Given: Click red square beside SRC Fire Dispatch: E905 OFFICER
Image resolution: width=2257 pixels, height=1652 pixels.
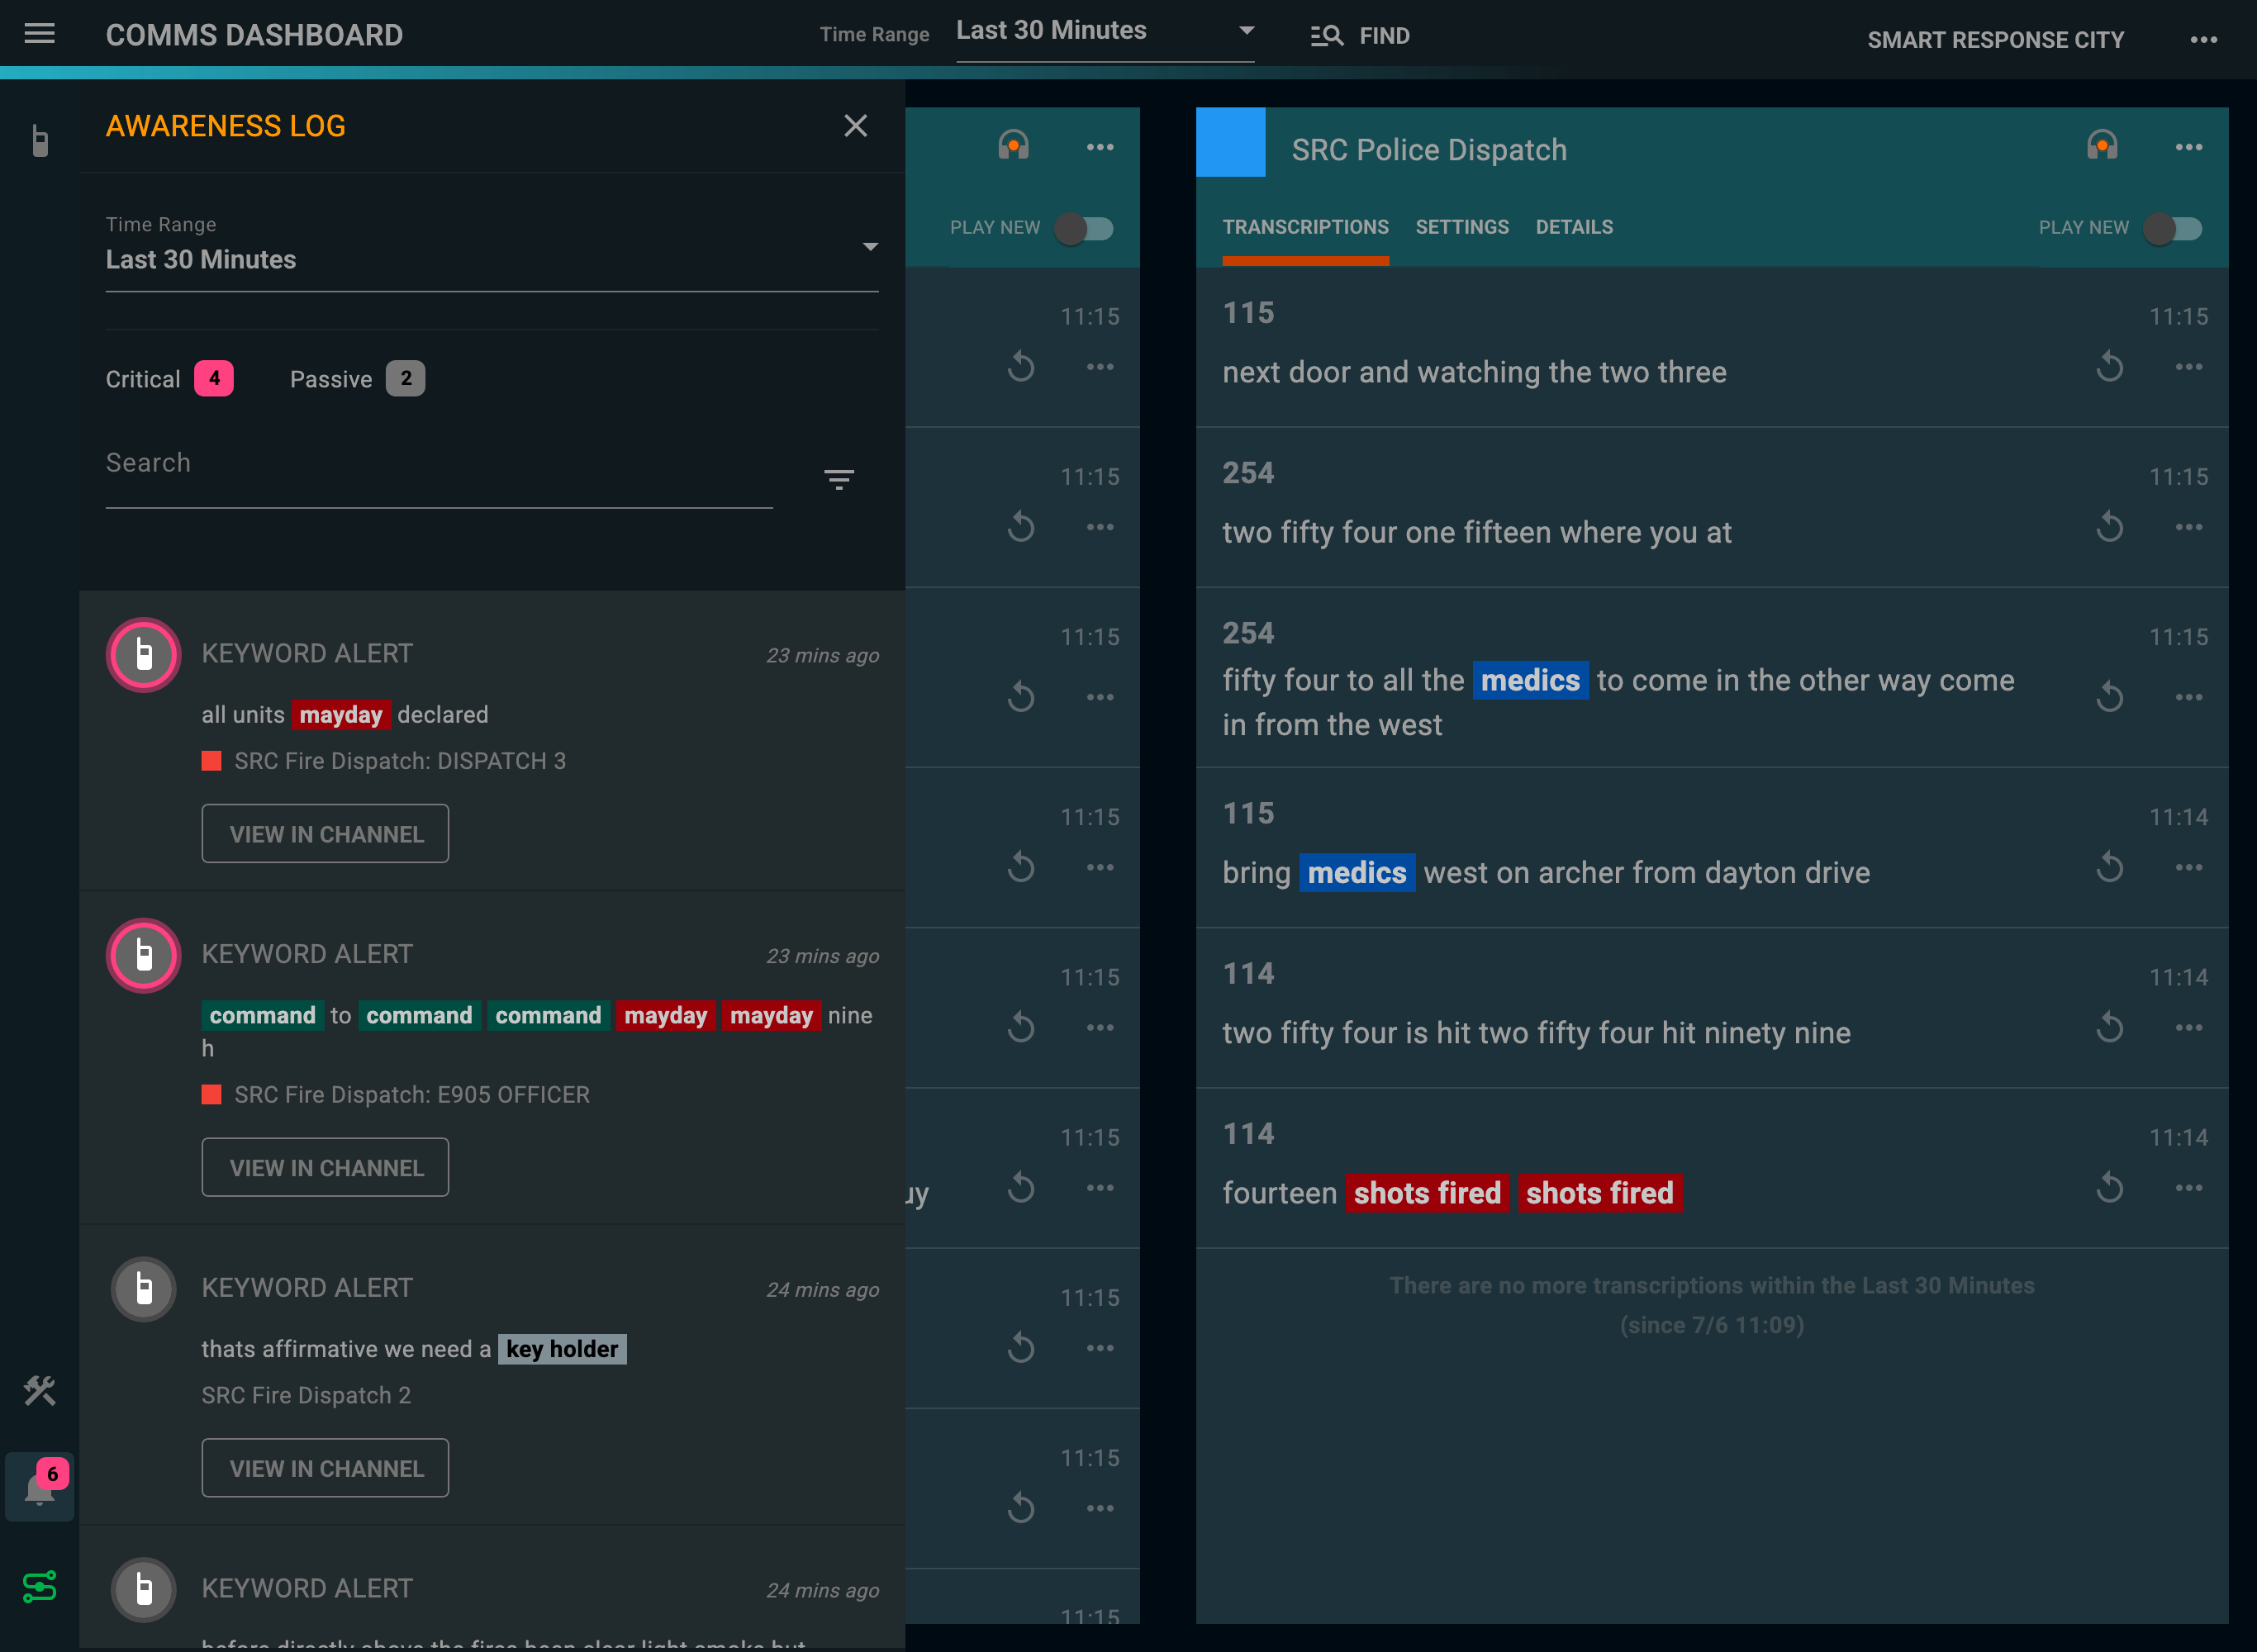Looking at the screenshot, I should click(x=211, y=1095).
